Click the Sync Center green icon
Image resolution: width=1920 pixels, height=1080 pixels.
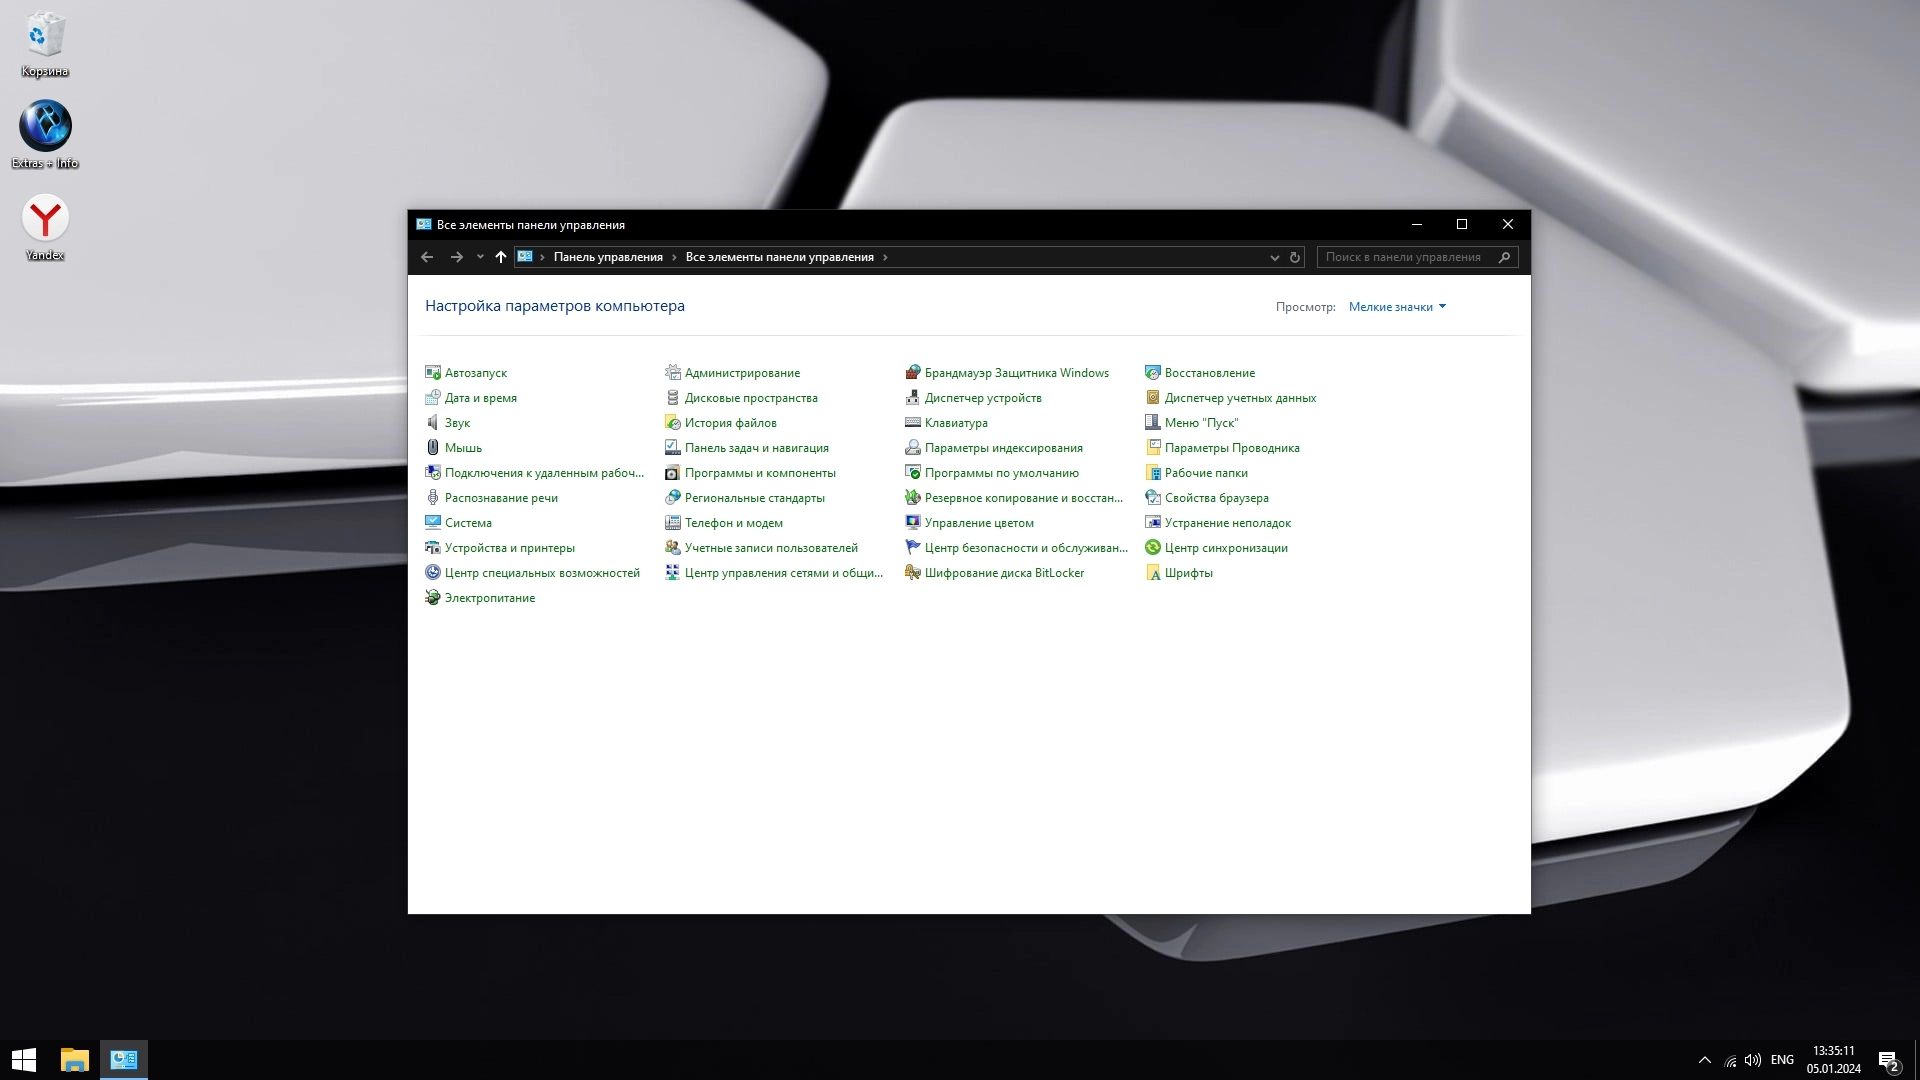[1152, 548]
